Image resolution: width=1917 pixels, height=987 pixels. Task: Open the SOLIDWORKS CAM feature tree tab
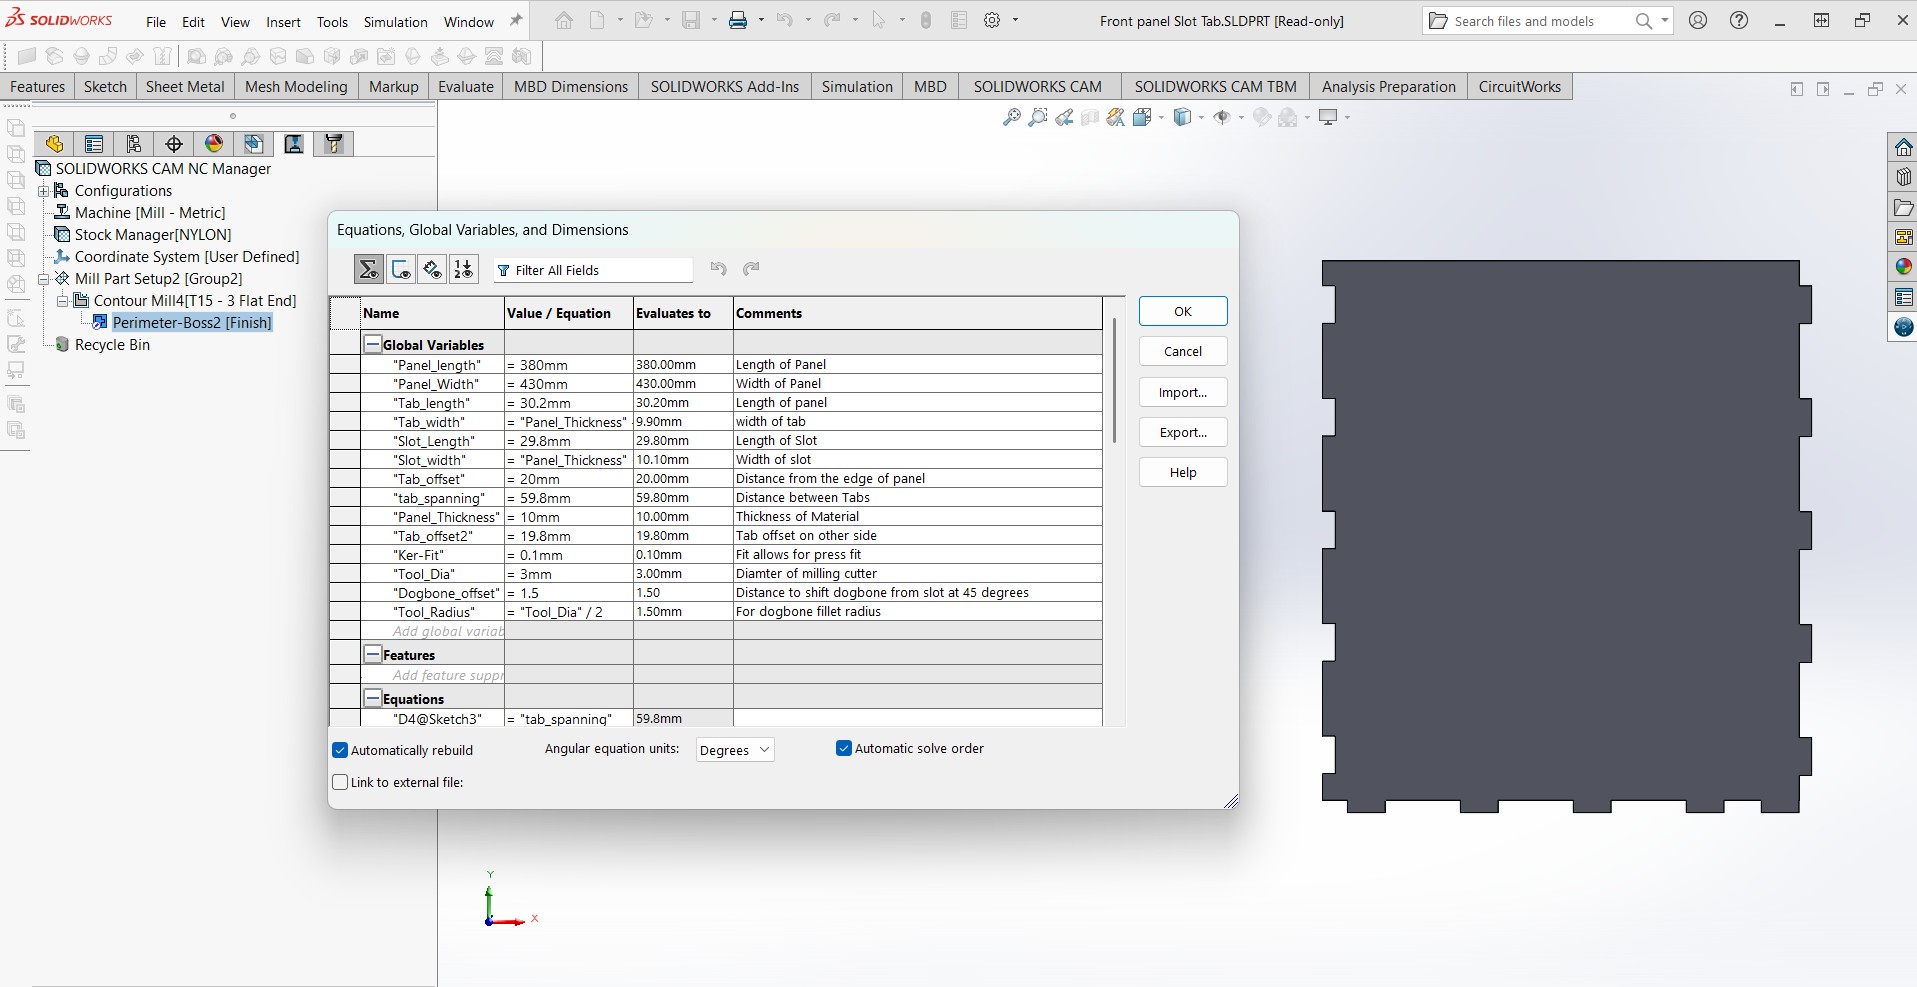pyautogui.click(x=254, y=144)
